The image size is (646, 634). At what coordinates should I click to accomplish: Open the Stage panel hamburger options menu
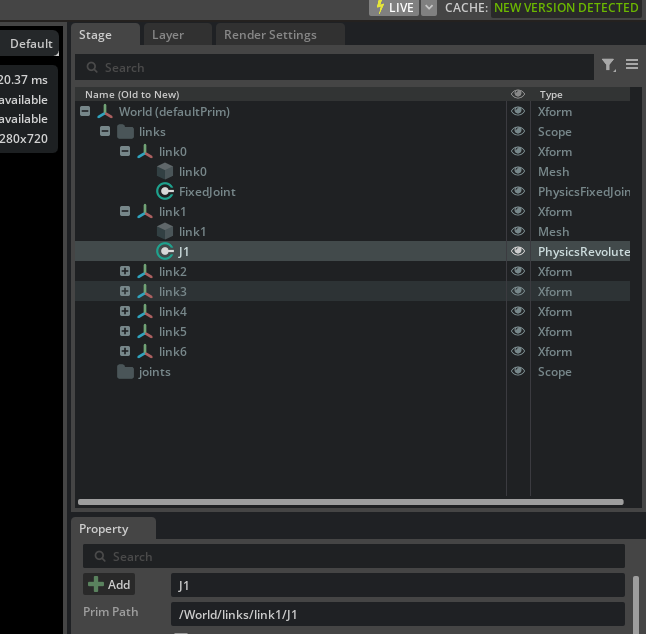tap(632, 65)
